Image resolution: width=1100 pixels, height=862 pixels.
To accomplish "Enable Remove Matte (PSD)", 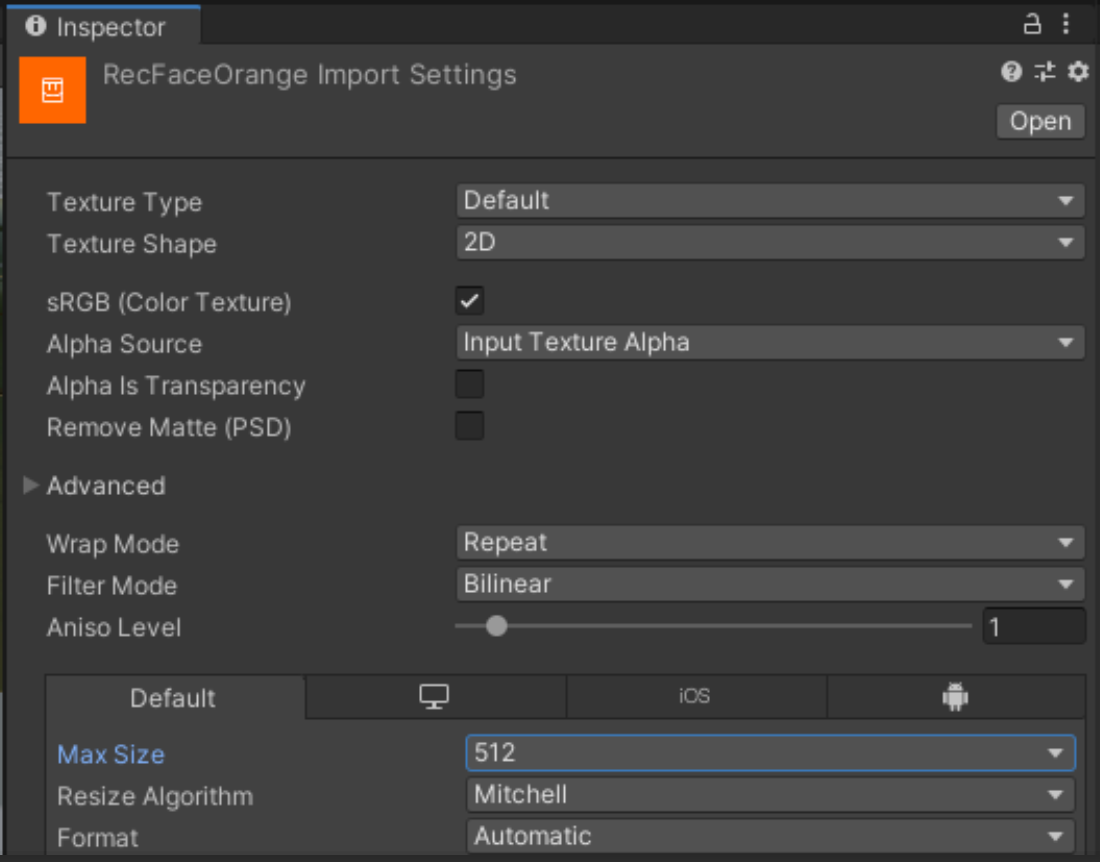I will pos(468,425).
